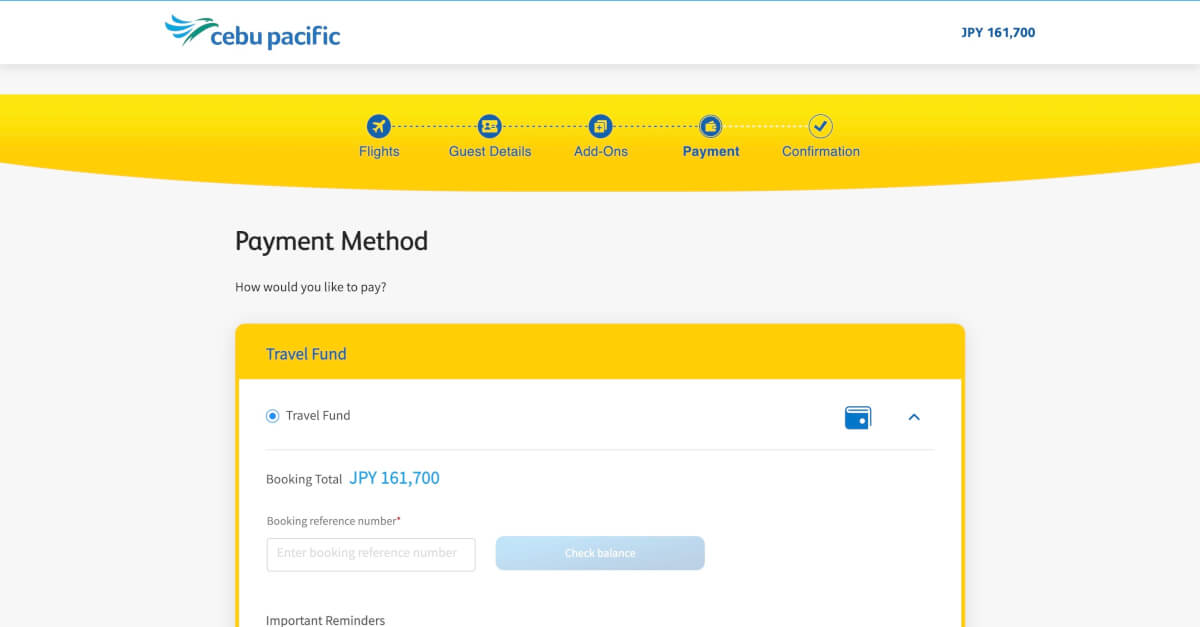
Task: Go to the Guest Details step label
Action: coord(490,152)
